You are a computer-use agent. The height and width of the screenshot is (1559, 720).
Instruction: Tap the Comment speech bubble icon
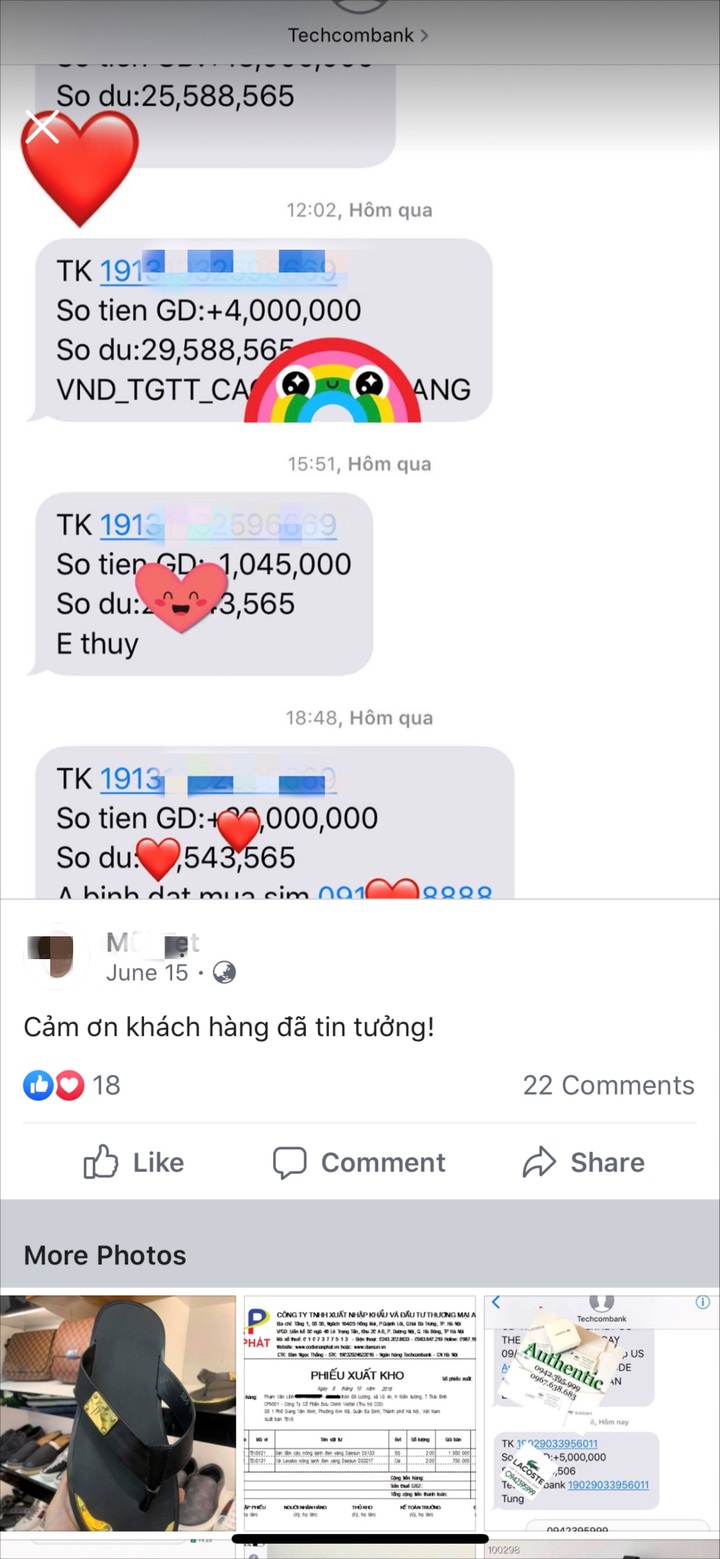(x=290, y=1162)
